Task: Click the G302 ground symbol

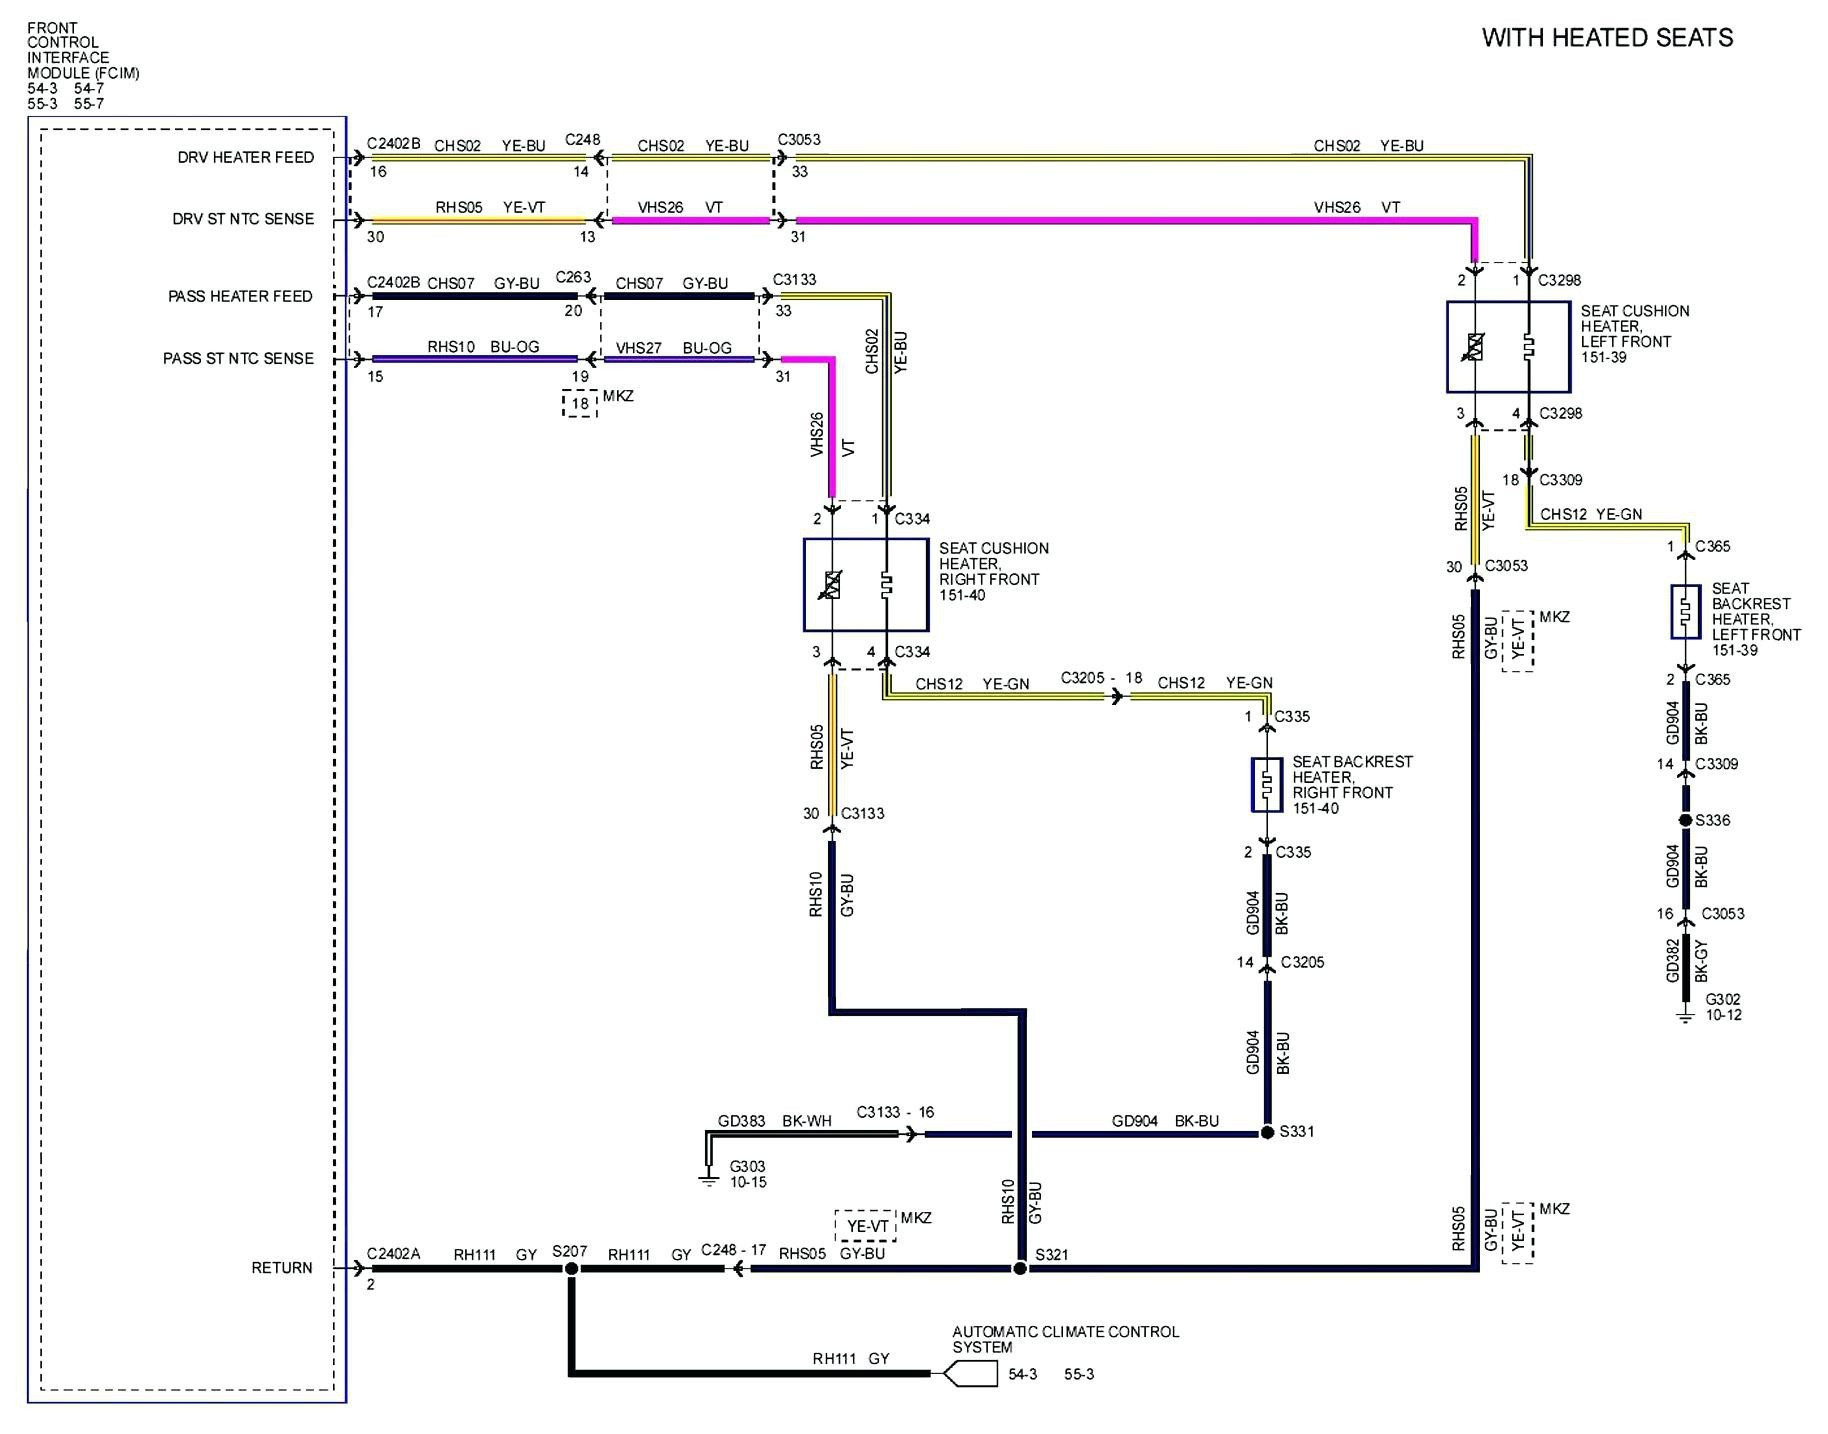Action: [x=1685, y=1016]
